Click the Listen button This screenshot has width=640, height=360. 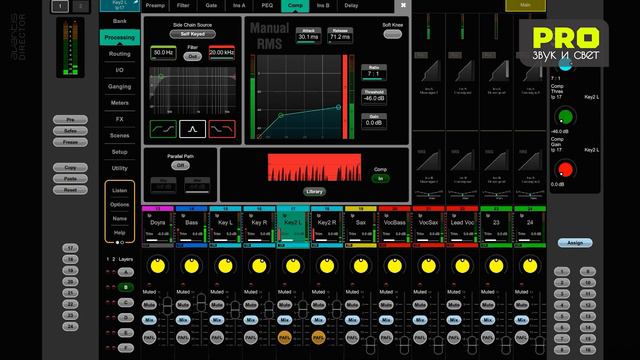point(120,190)
